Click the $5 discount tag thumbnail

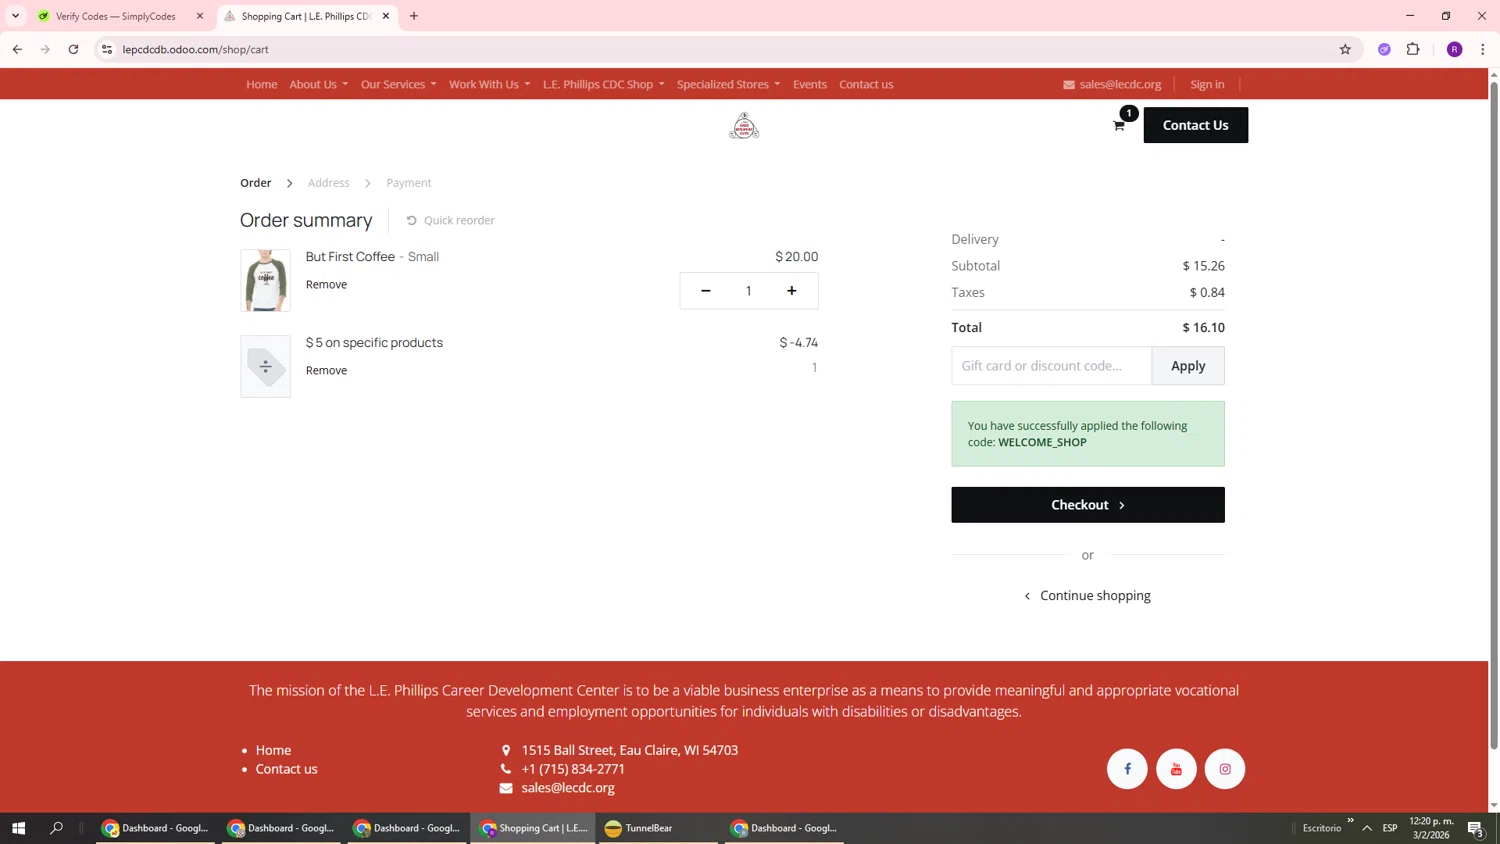tap(265, 367)
